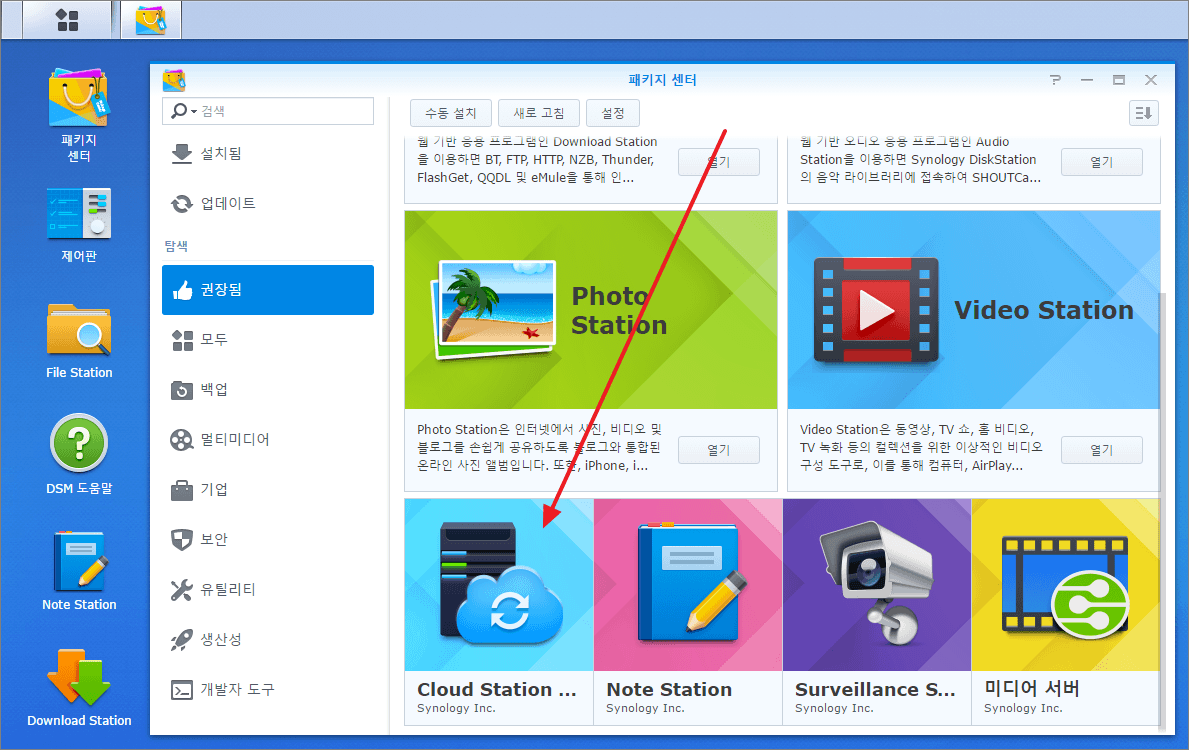Select 모두 all packages category
1189x750 pixels.
point(268,340)
